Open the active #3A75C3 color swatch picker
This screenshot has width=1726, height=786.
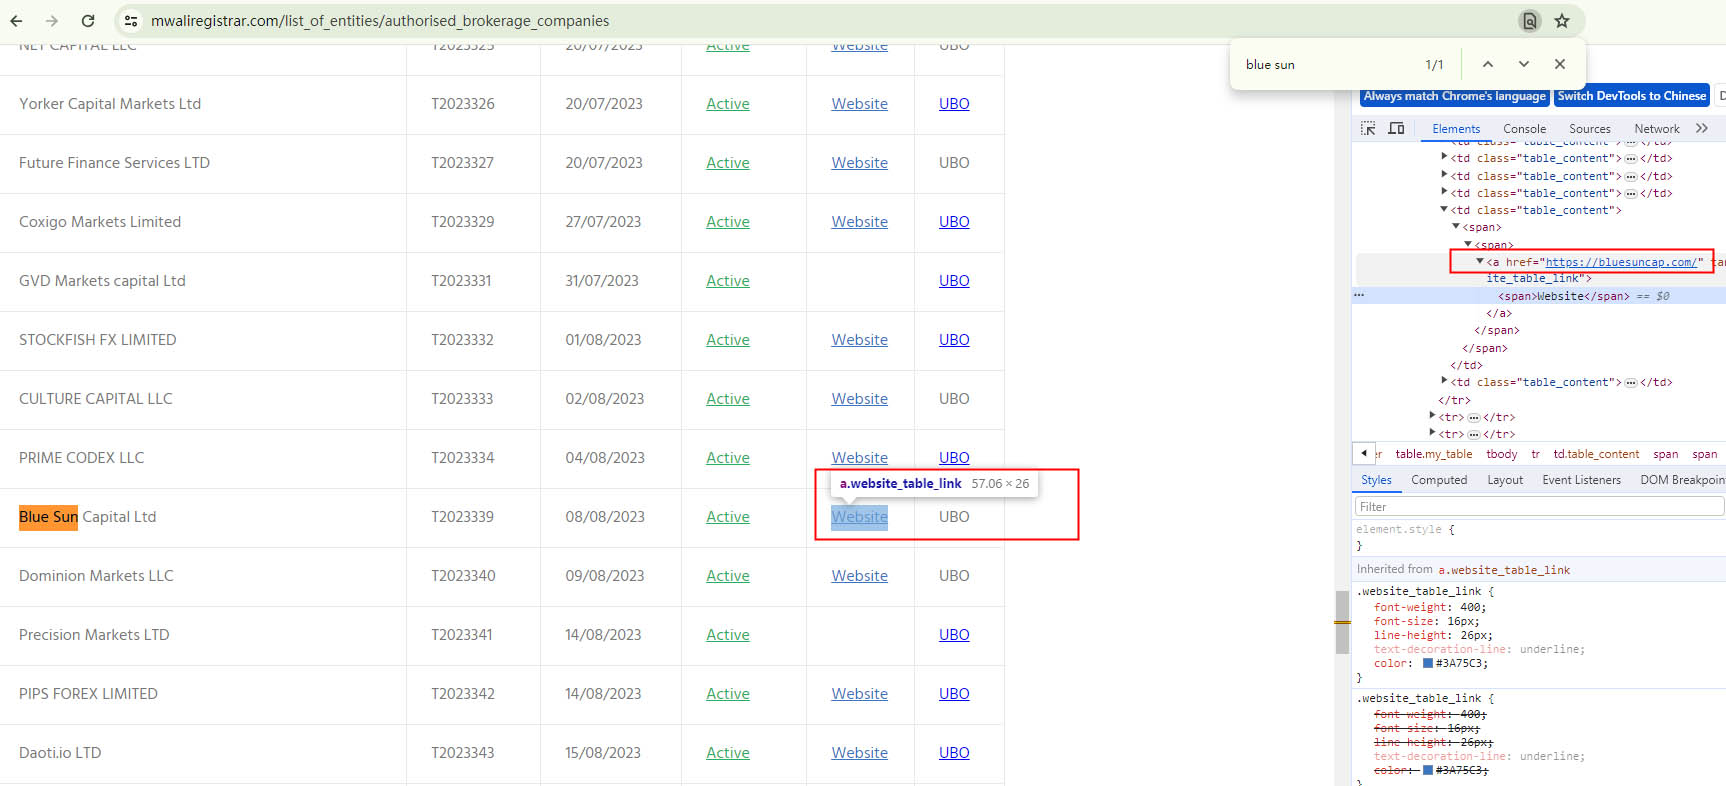coord(1428,663)
